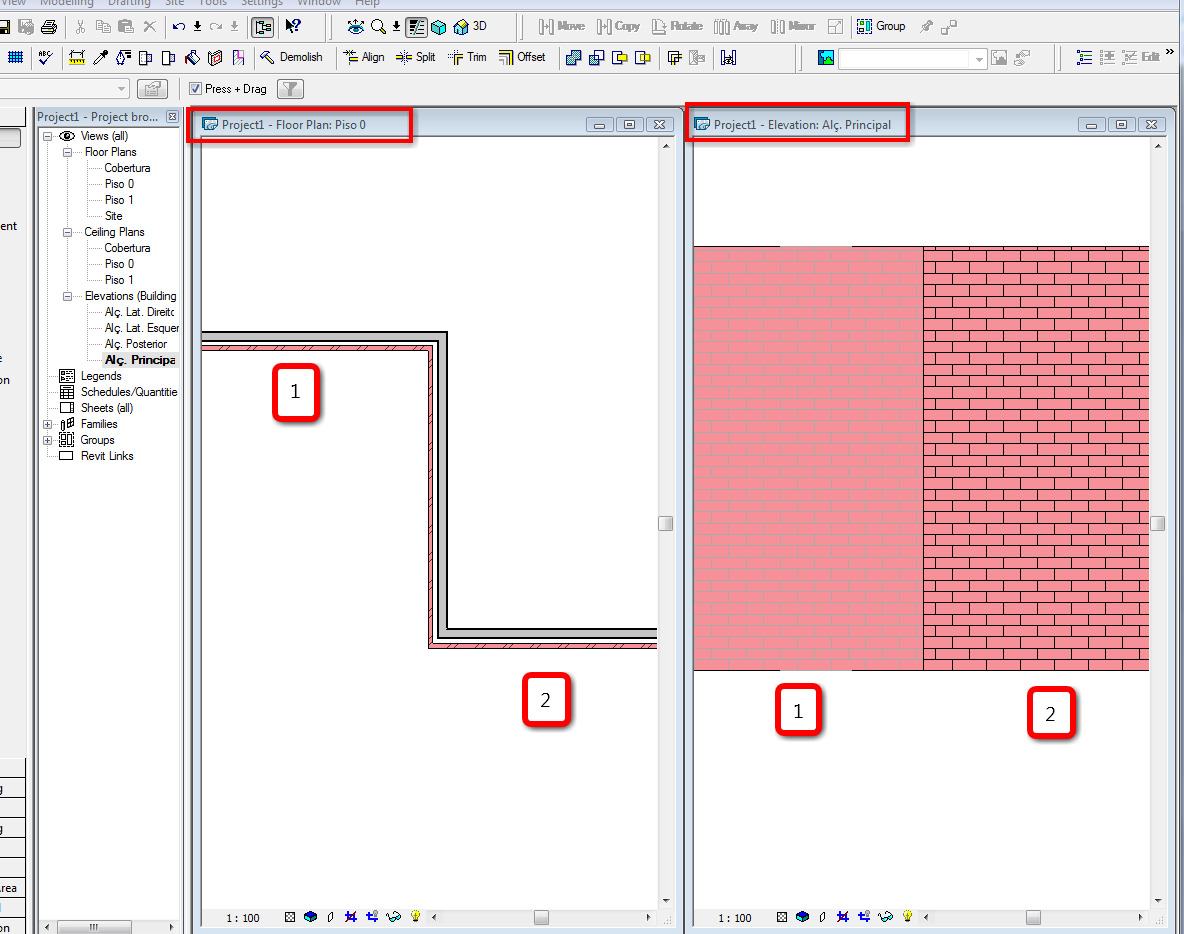Open the default 3D view
Screen dimensions: 1184x934
tap(471, 26)
